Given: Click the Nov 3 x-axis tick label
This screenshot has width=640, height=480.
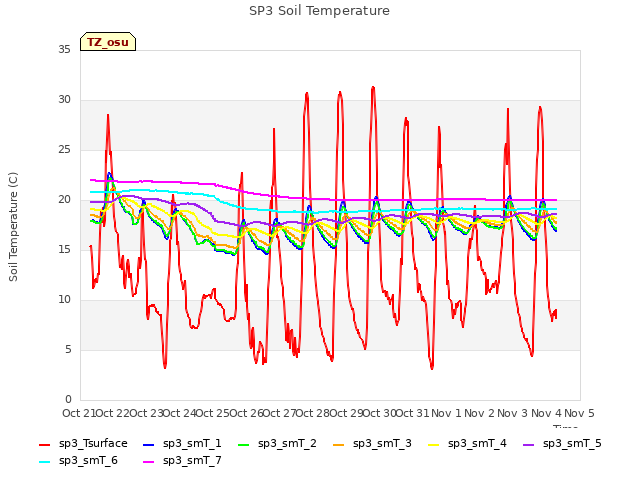Looking at the screenshot, I should [x=513, y=413].
